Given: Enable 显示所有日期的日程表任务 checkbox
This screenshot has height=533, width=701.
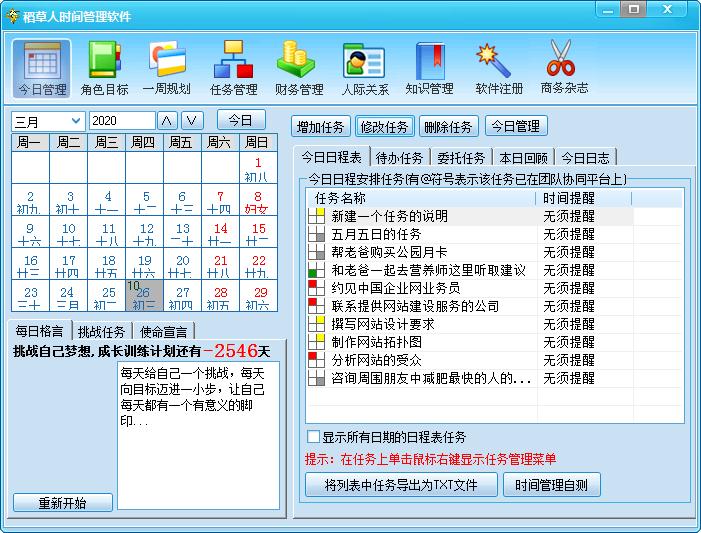Looking at the screenshot, I should click(x=314, y=437).
